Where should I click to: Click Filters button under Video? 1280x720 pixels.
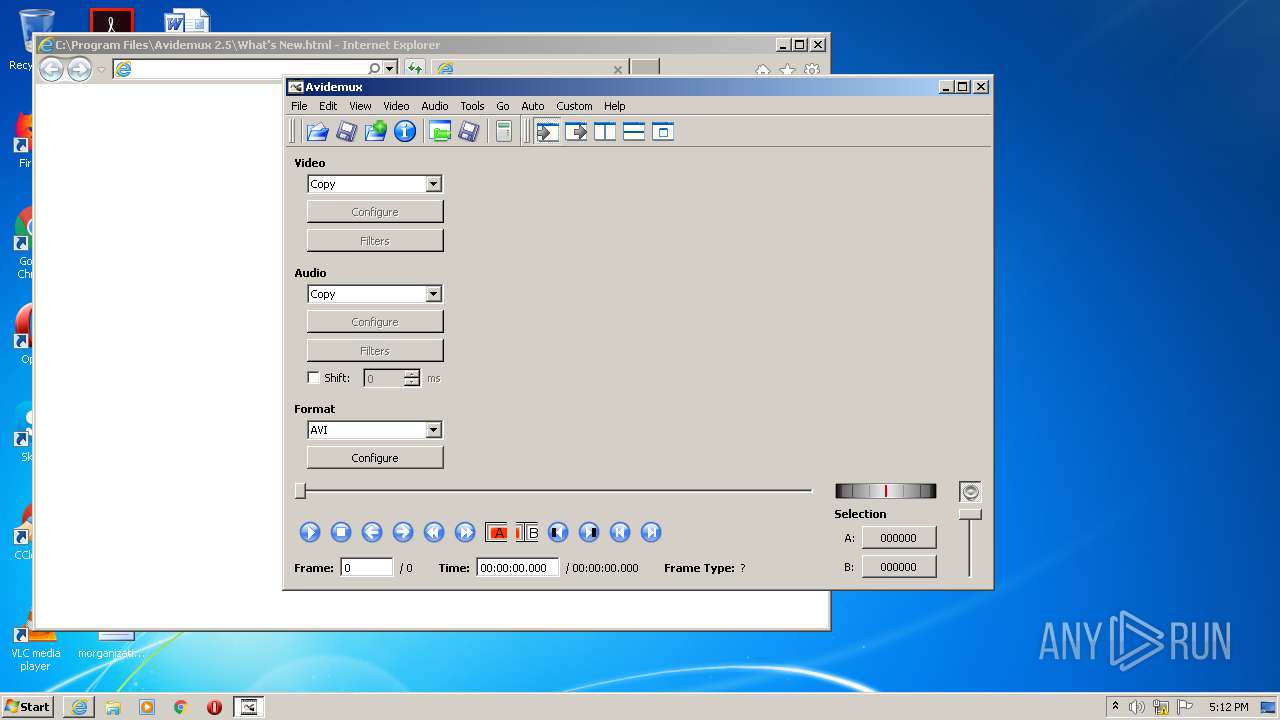375,241
